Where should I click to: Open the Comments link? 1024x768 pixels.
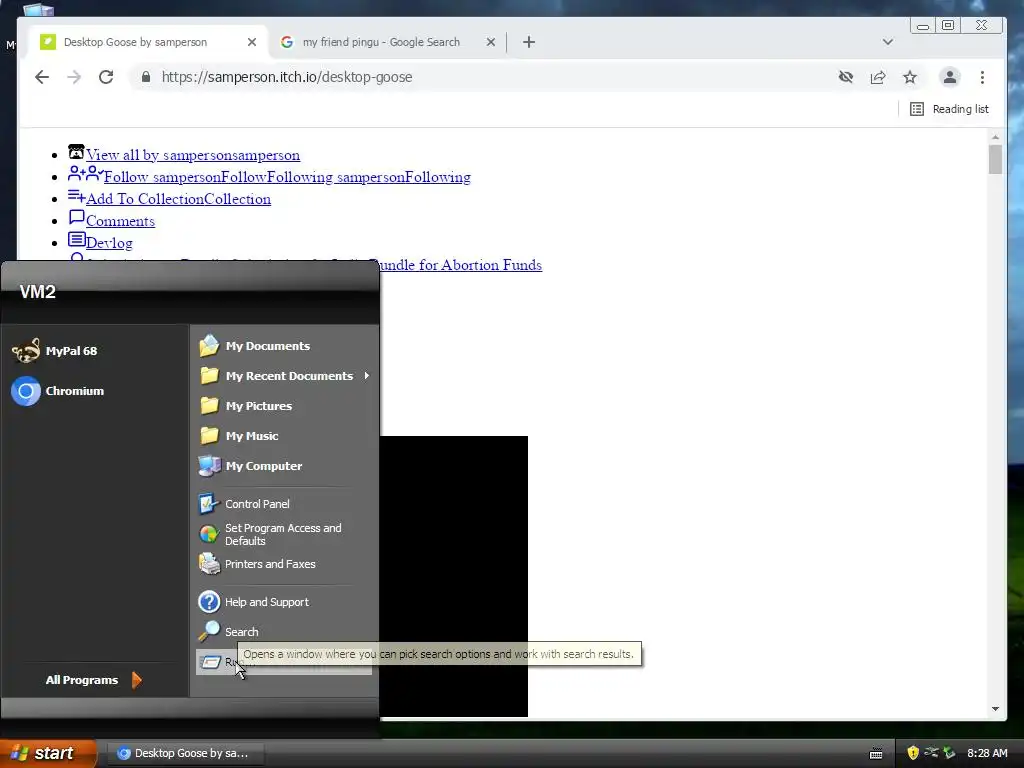(x=120, y=221)
